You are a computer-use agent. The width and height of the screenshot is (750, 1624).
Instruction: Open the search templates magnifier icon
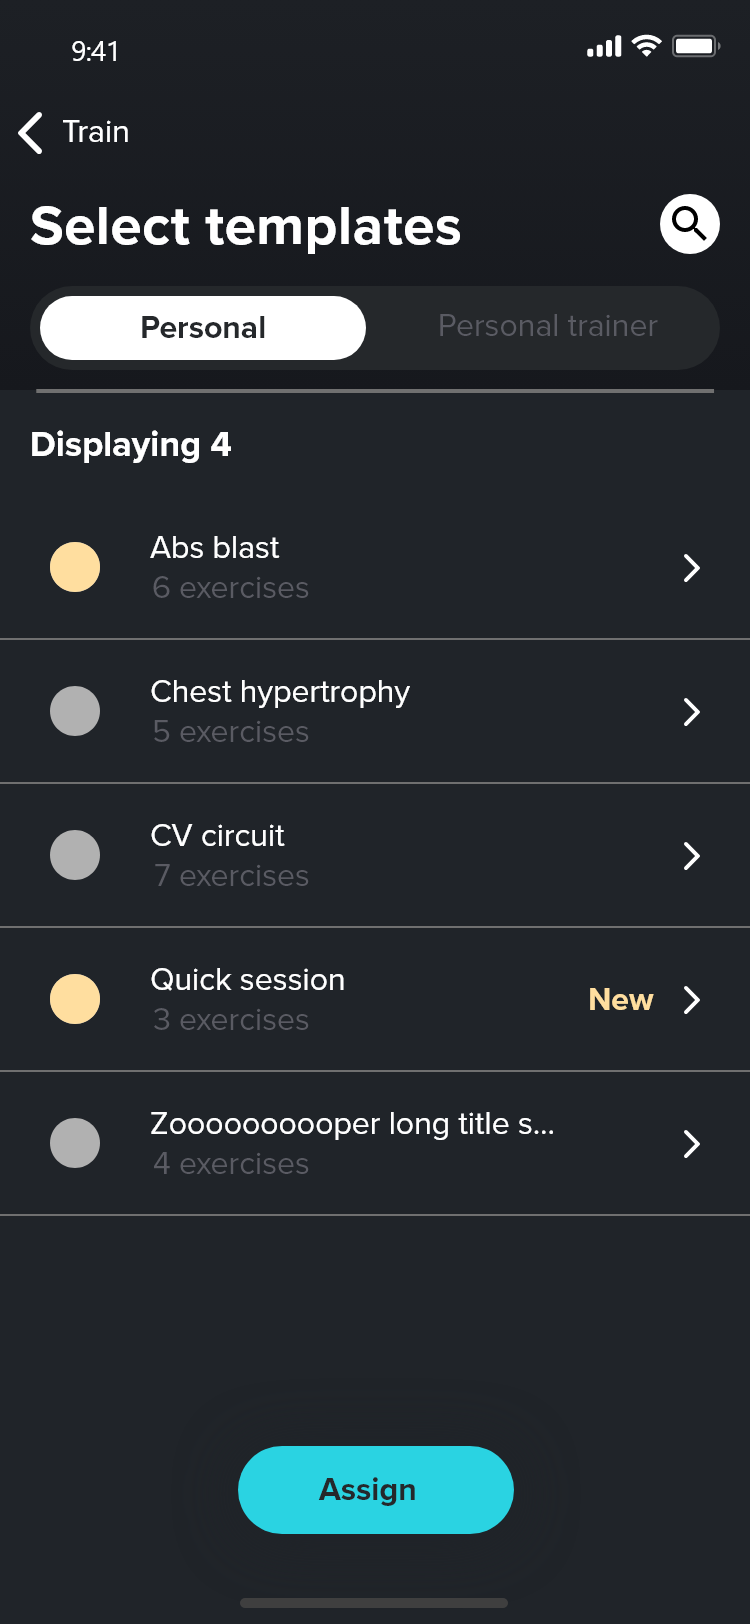689,224
